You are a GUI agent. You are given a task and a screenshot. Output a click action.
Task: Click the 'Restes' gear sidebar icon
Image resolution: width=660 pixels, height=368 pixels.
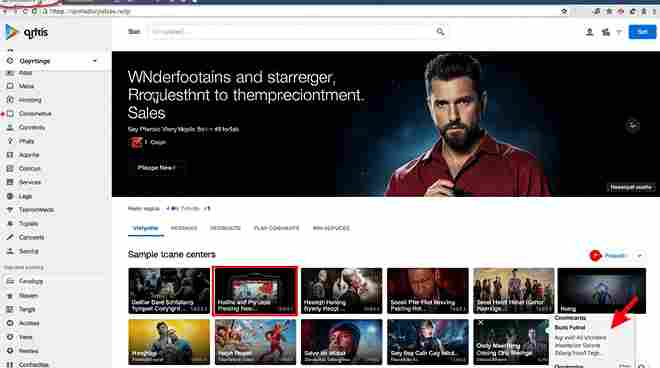coord(10,351)
